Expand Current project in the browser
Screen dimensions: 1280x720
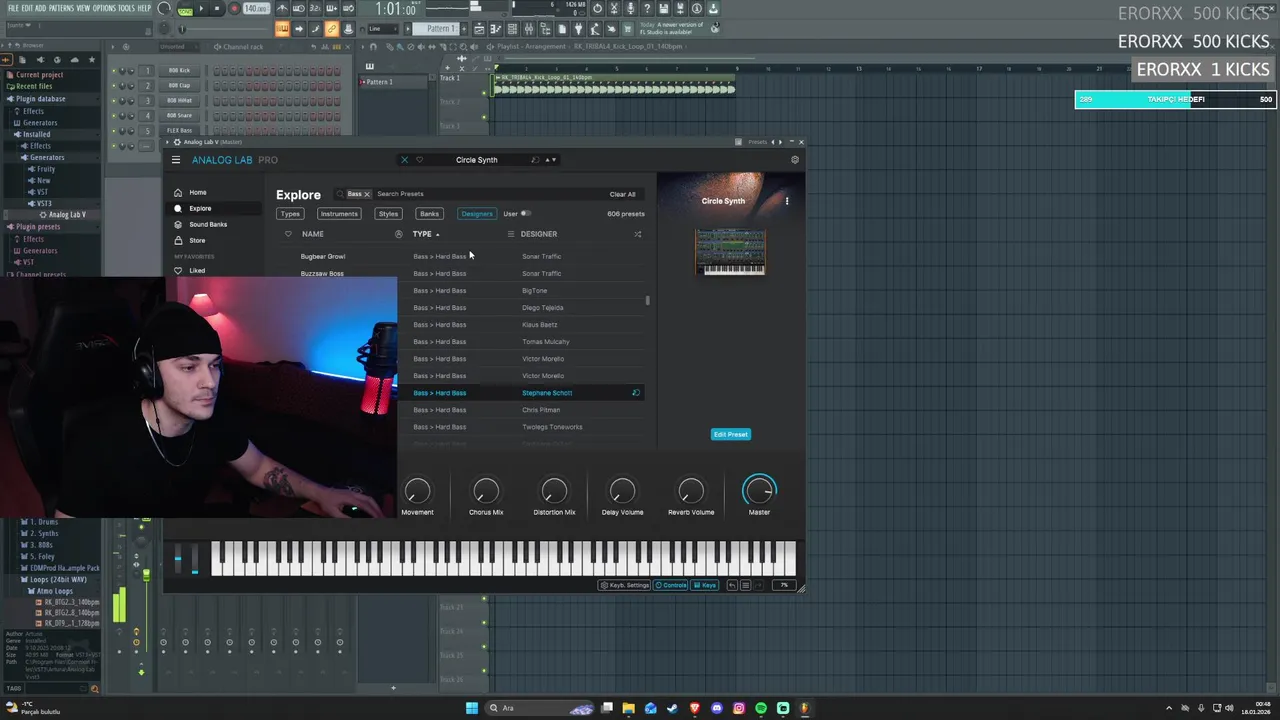(39, 75)
